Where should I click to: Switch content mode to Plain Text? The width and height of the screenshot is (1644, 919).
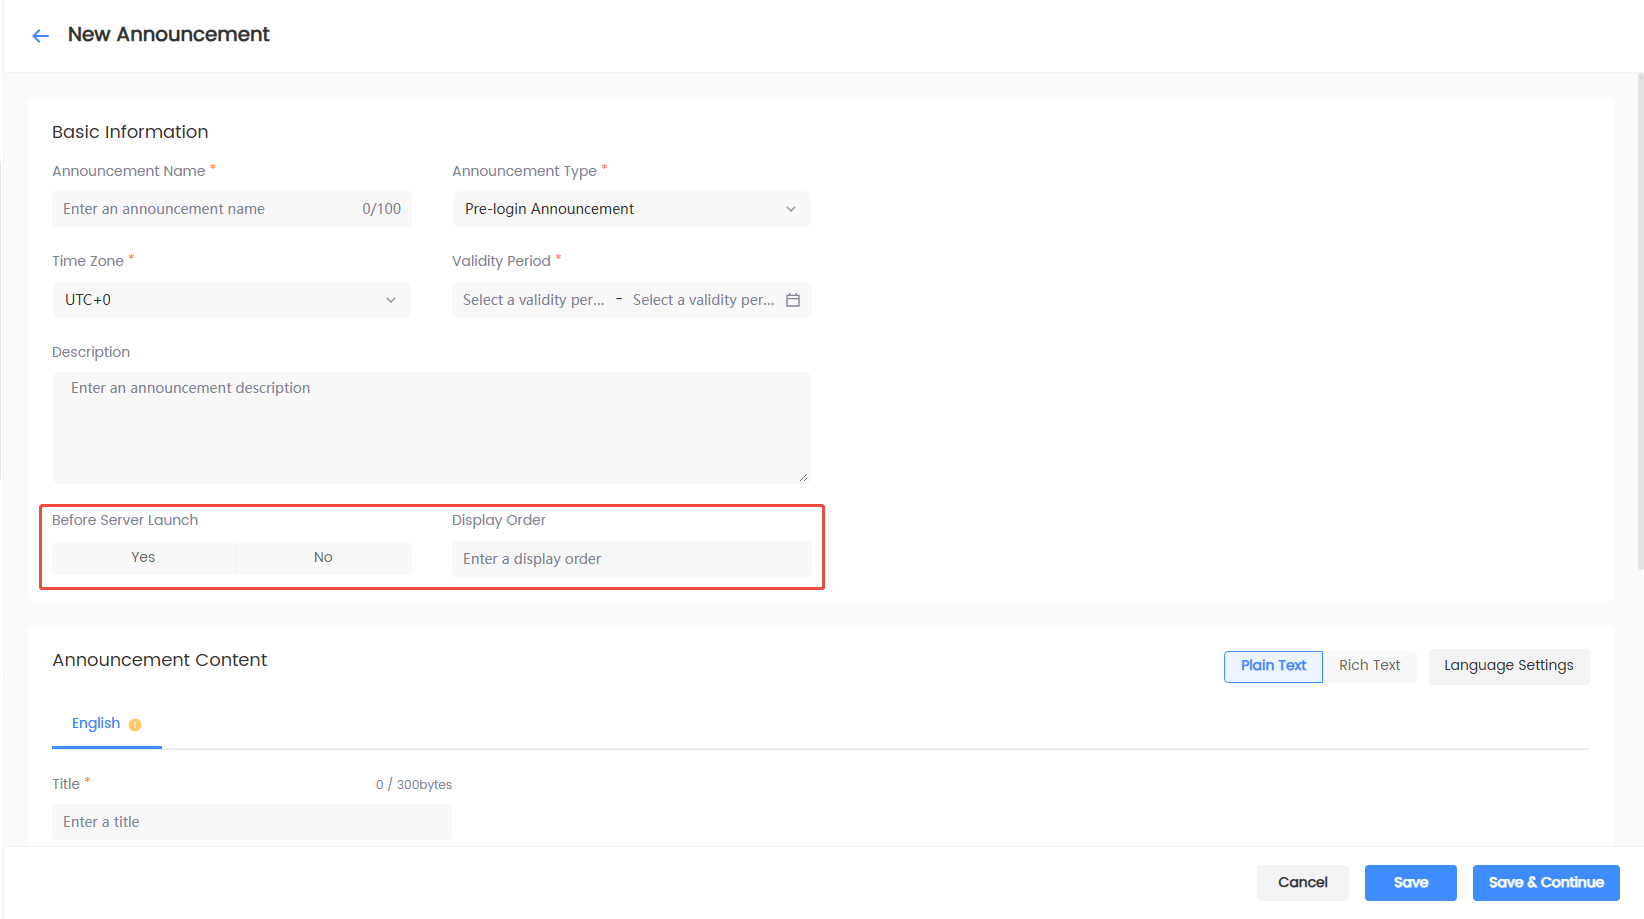(1273, 666)
